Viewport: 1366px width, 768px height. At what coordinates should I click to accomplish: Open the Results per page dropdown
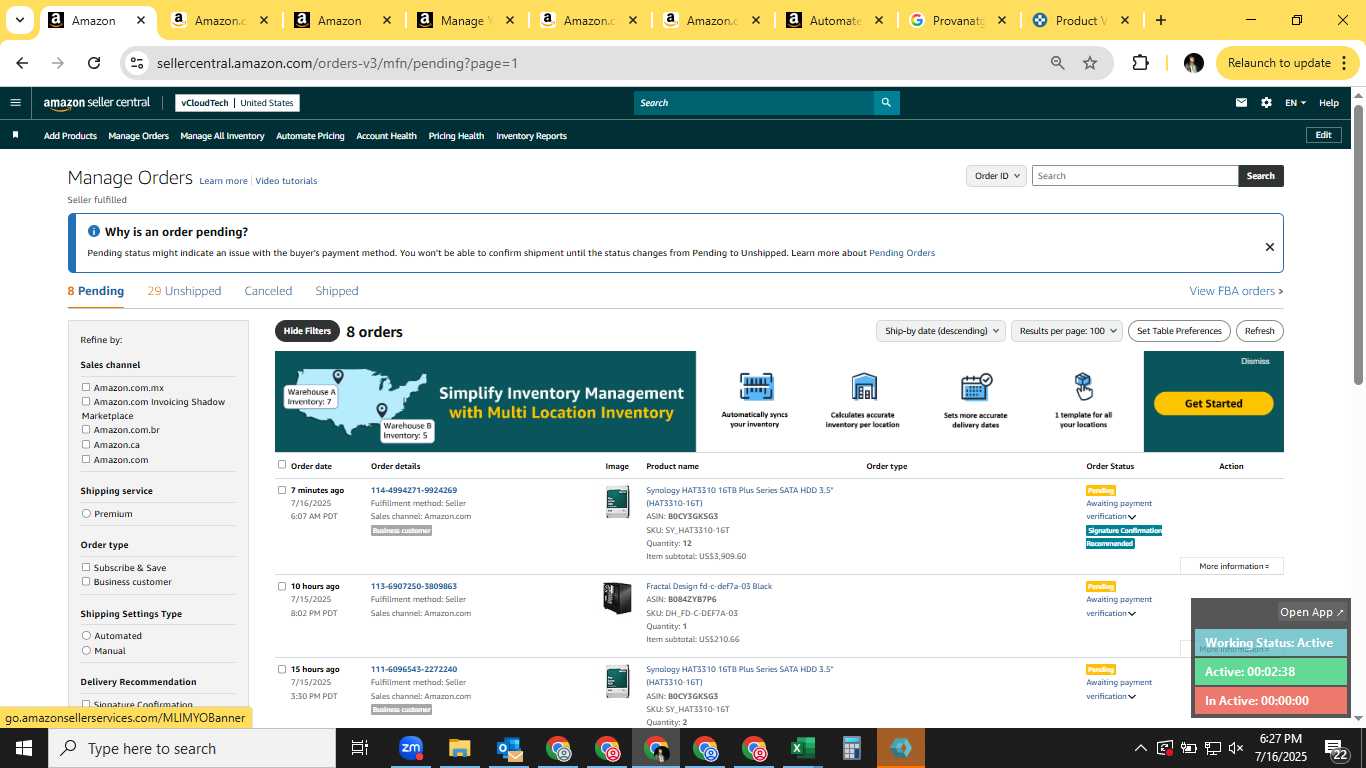(x=1067, y=331)
